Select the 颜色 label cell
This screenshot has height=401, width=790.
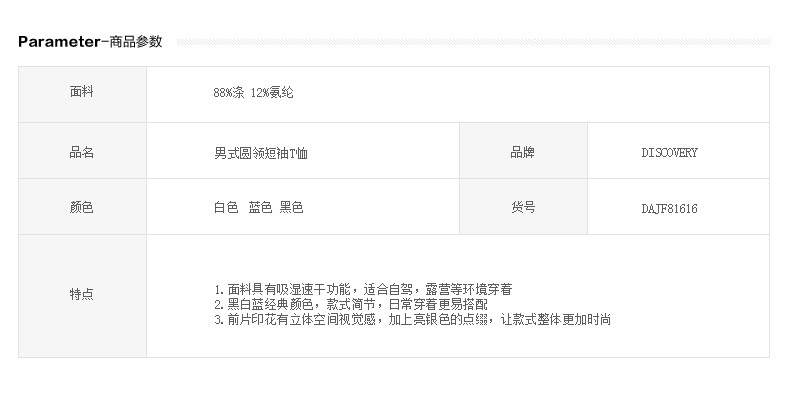click(x=82, y=207)
